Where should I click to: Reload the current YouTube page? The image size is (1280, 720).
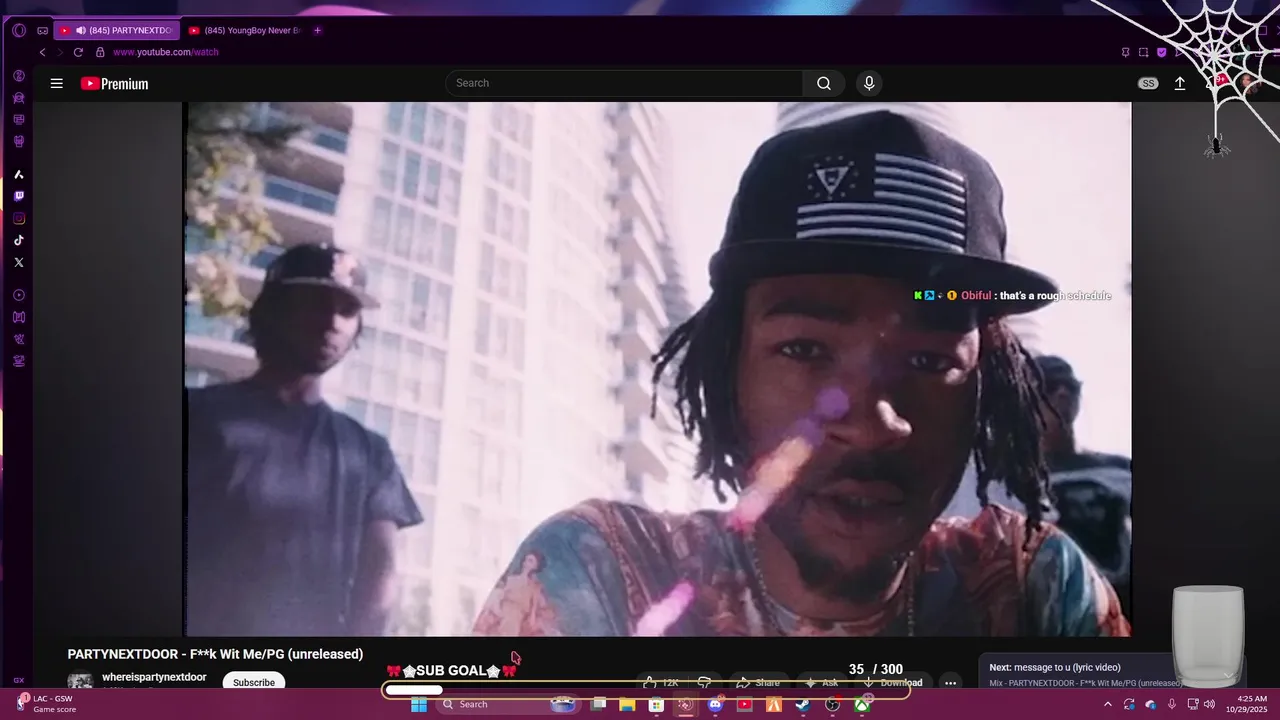[78, 52]
